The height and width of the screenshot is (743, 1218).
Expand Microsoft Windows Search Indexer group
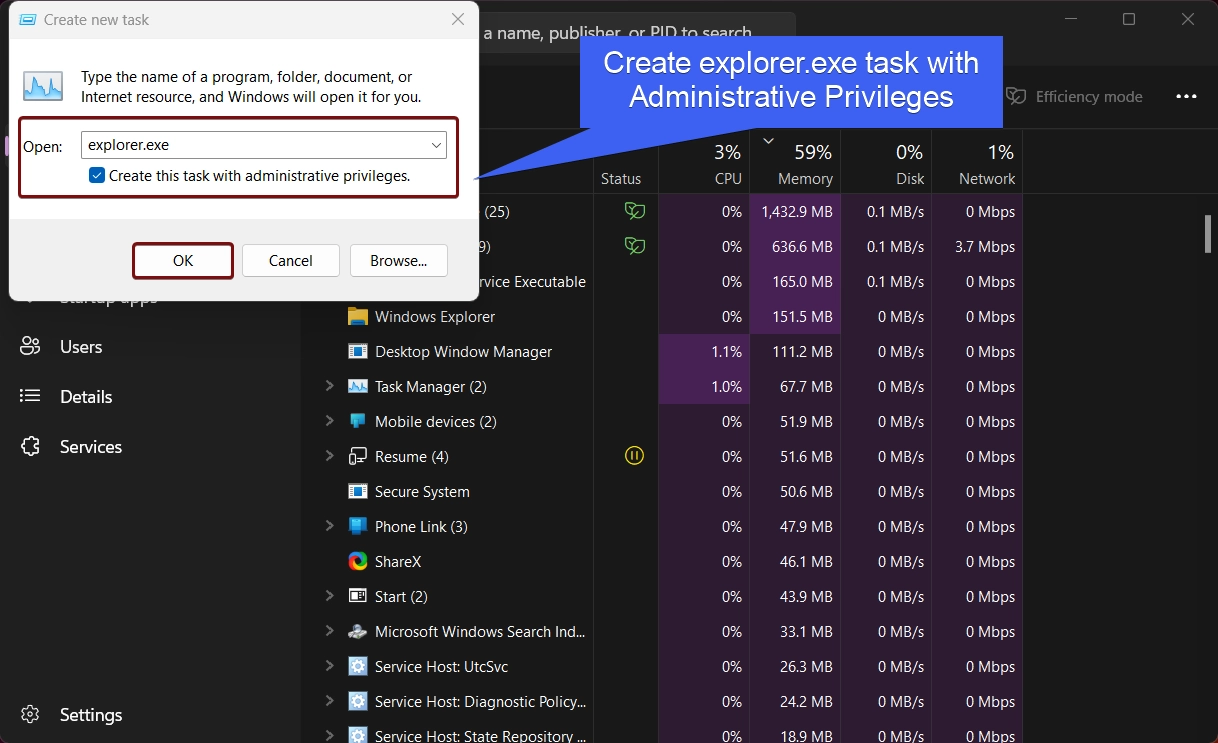[x=329, y=631]
